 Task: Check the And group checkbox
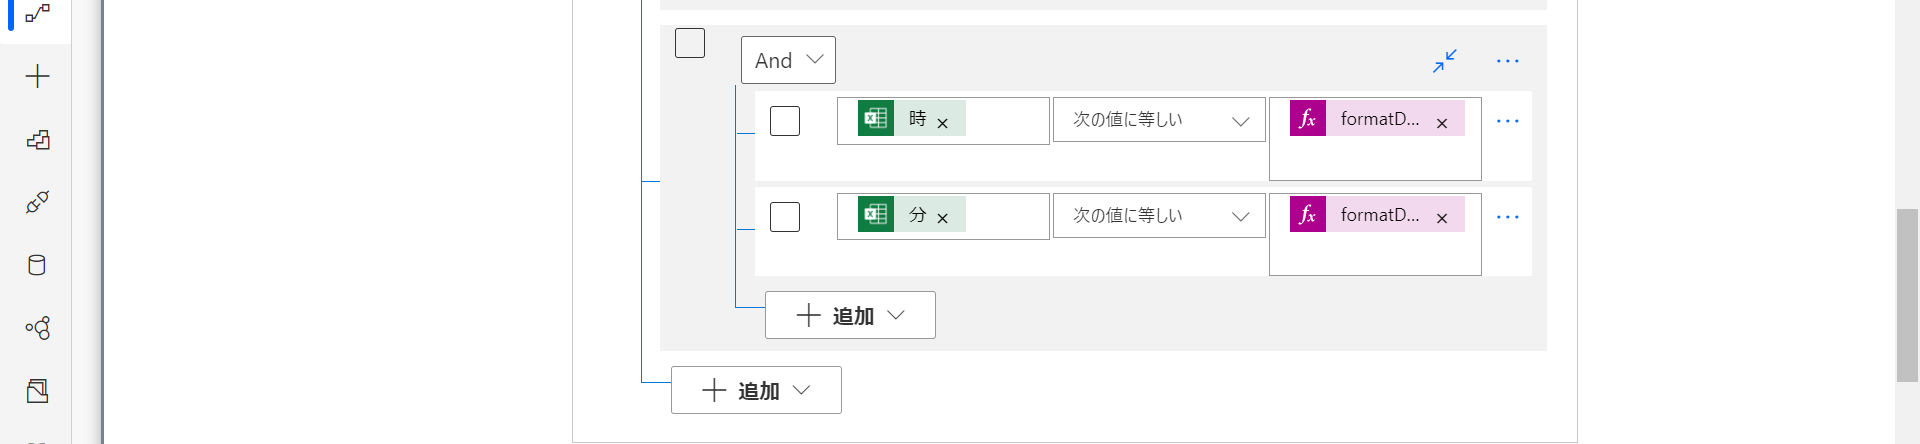click(690, 43)
